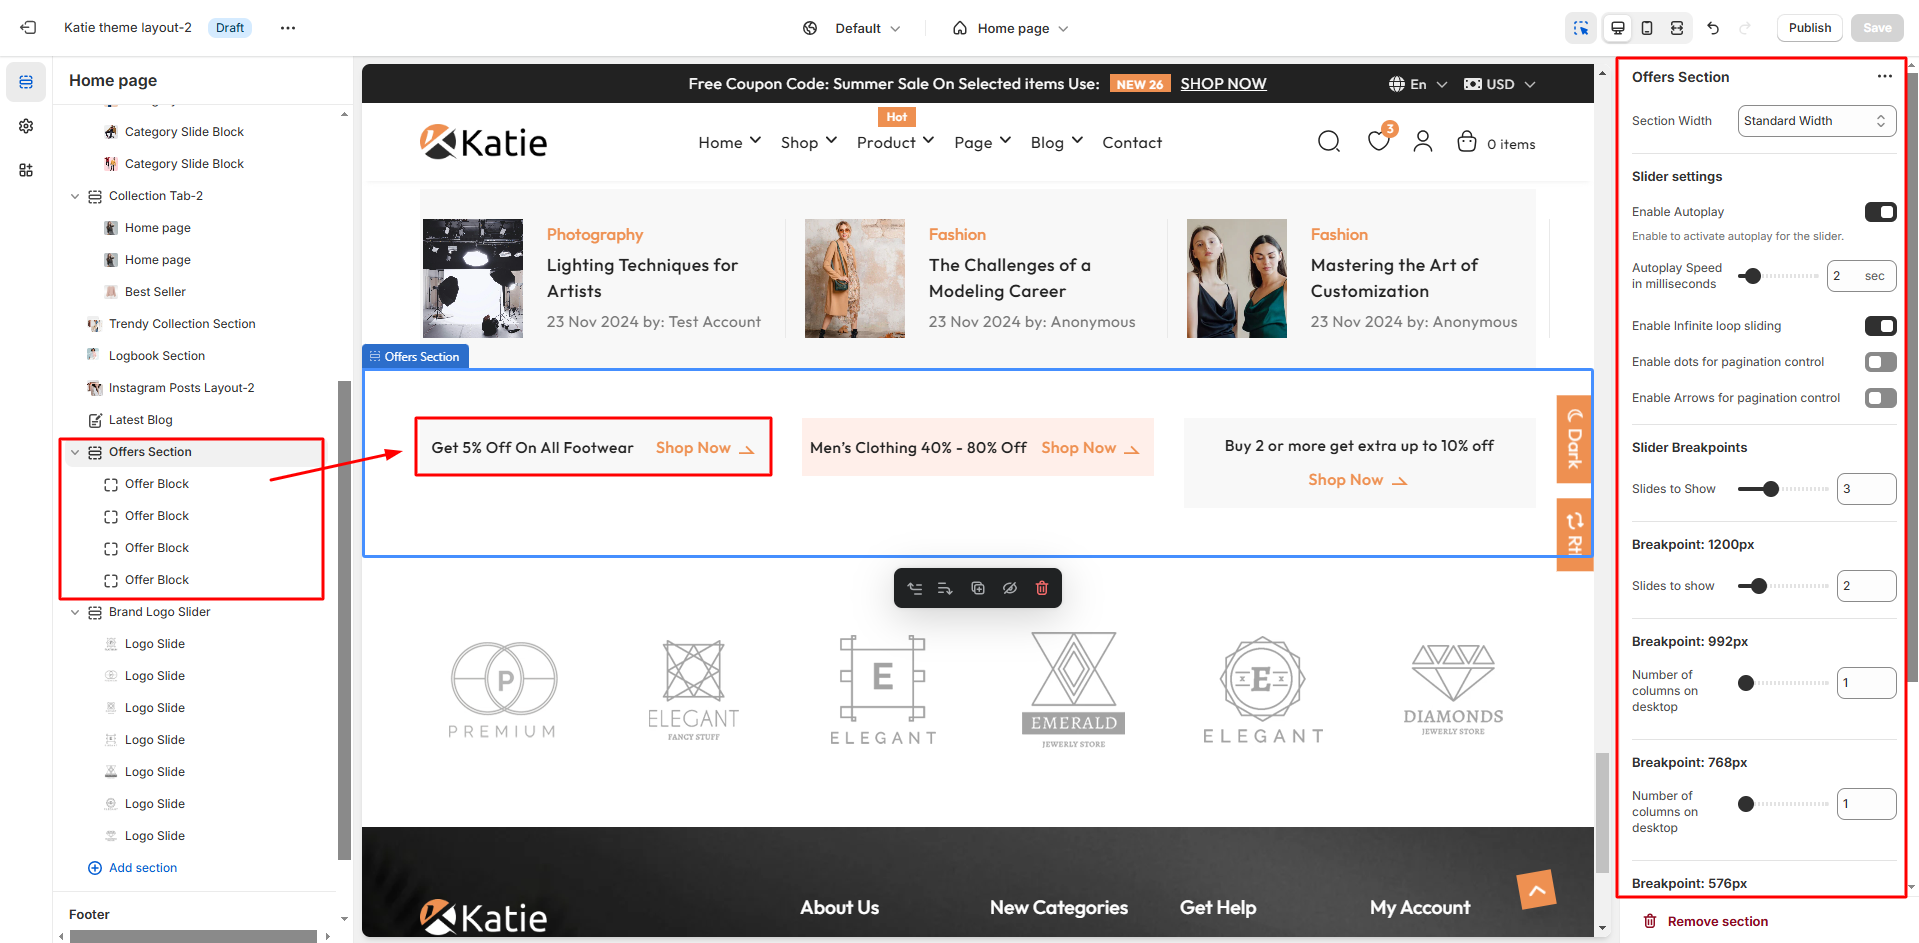Click the exit editor icon

[28, 28]
